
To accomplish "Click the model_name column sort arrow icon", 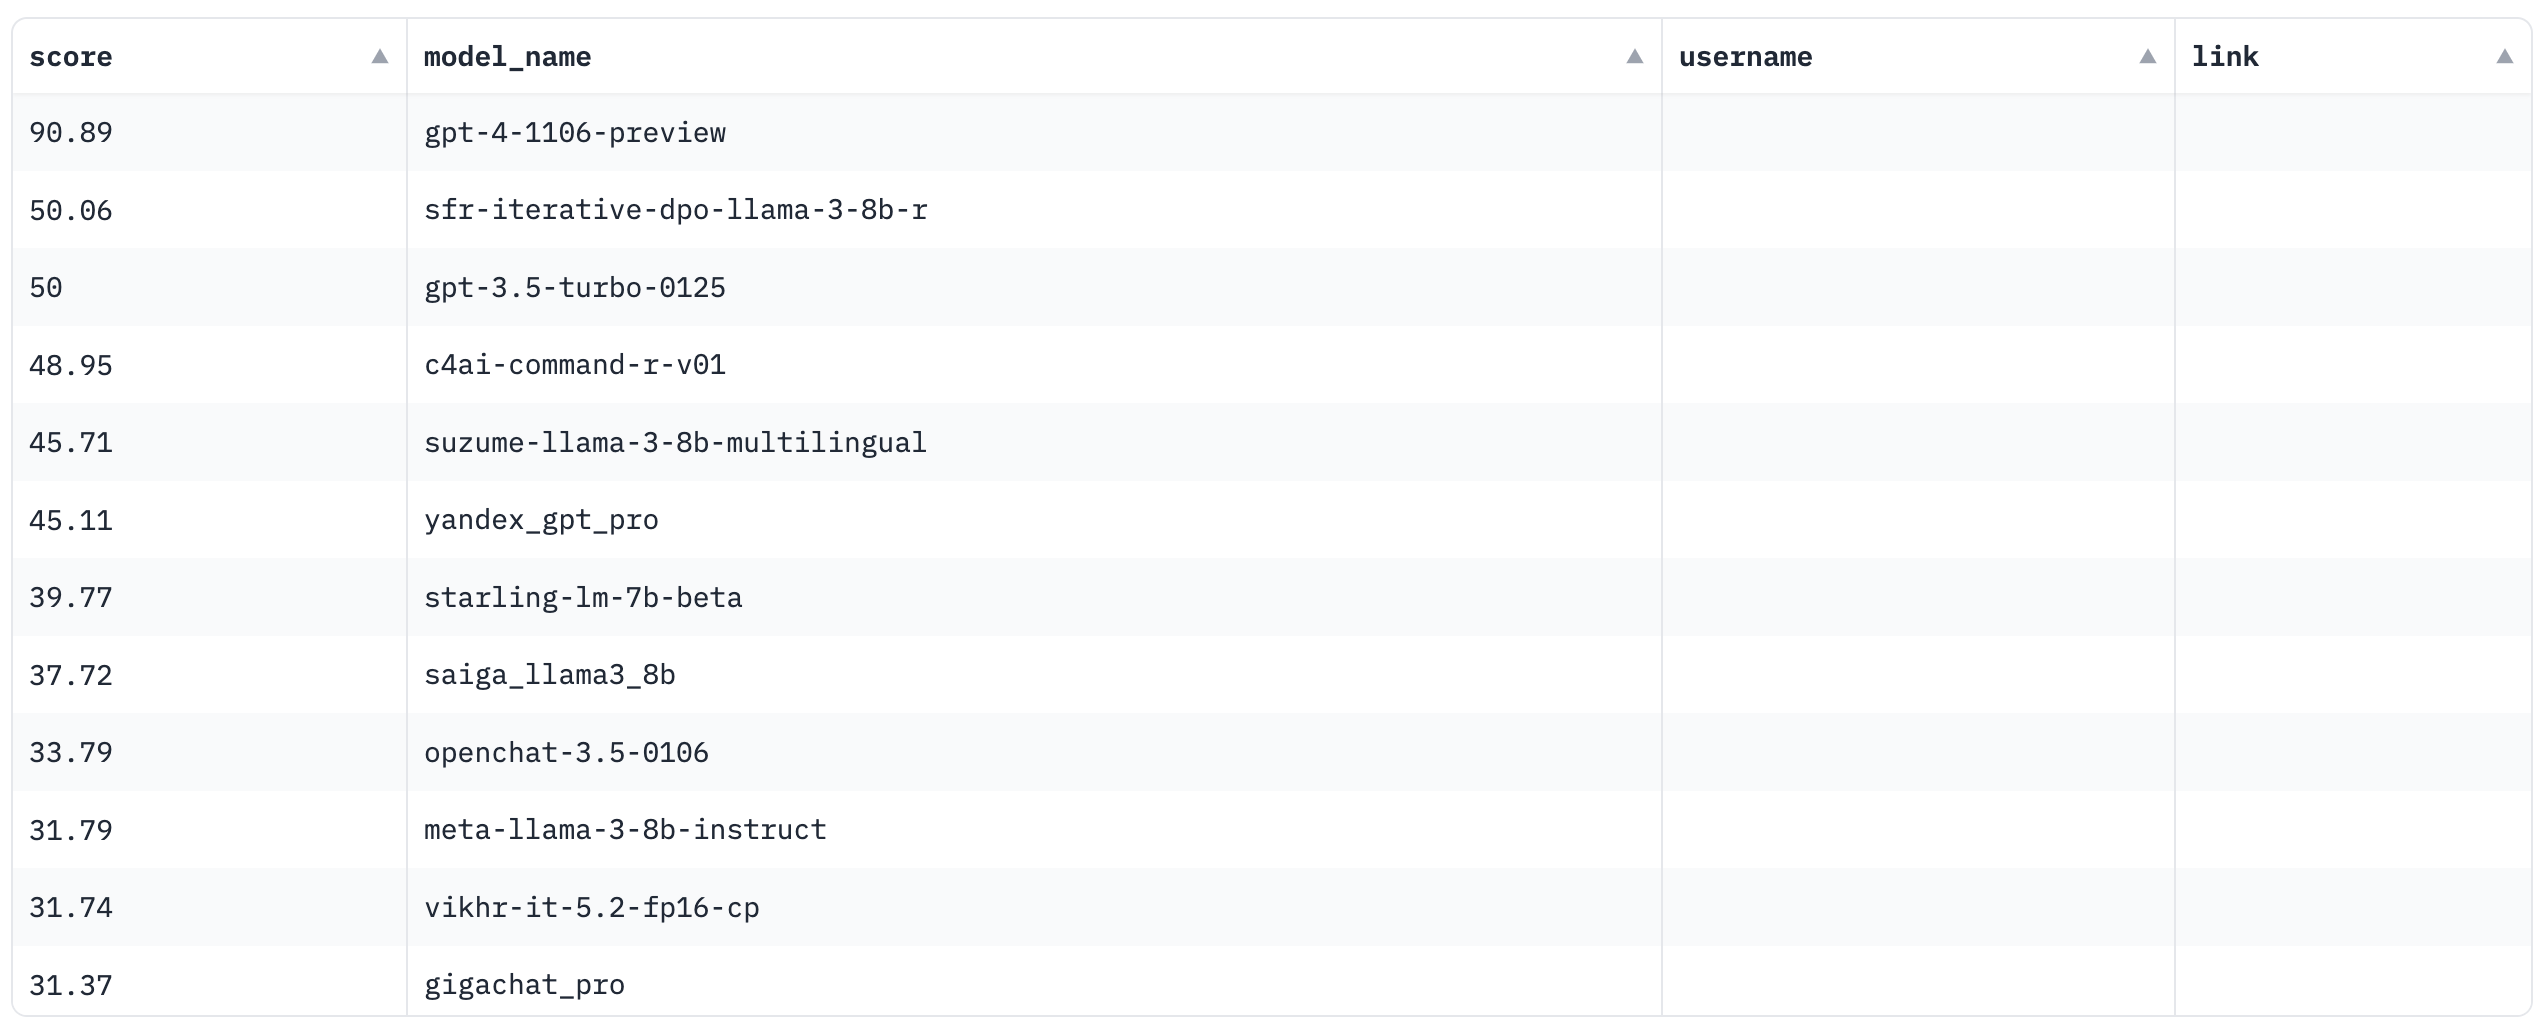I will pyautogui.click(x=1634, y=57).
